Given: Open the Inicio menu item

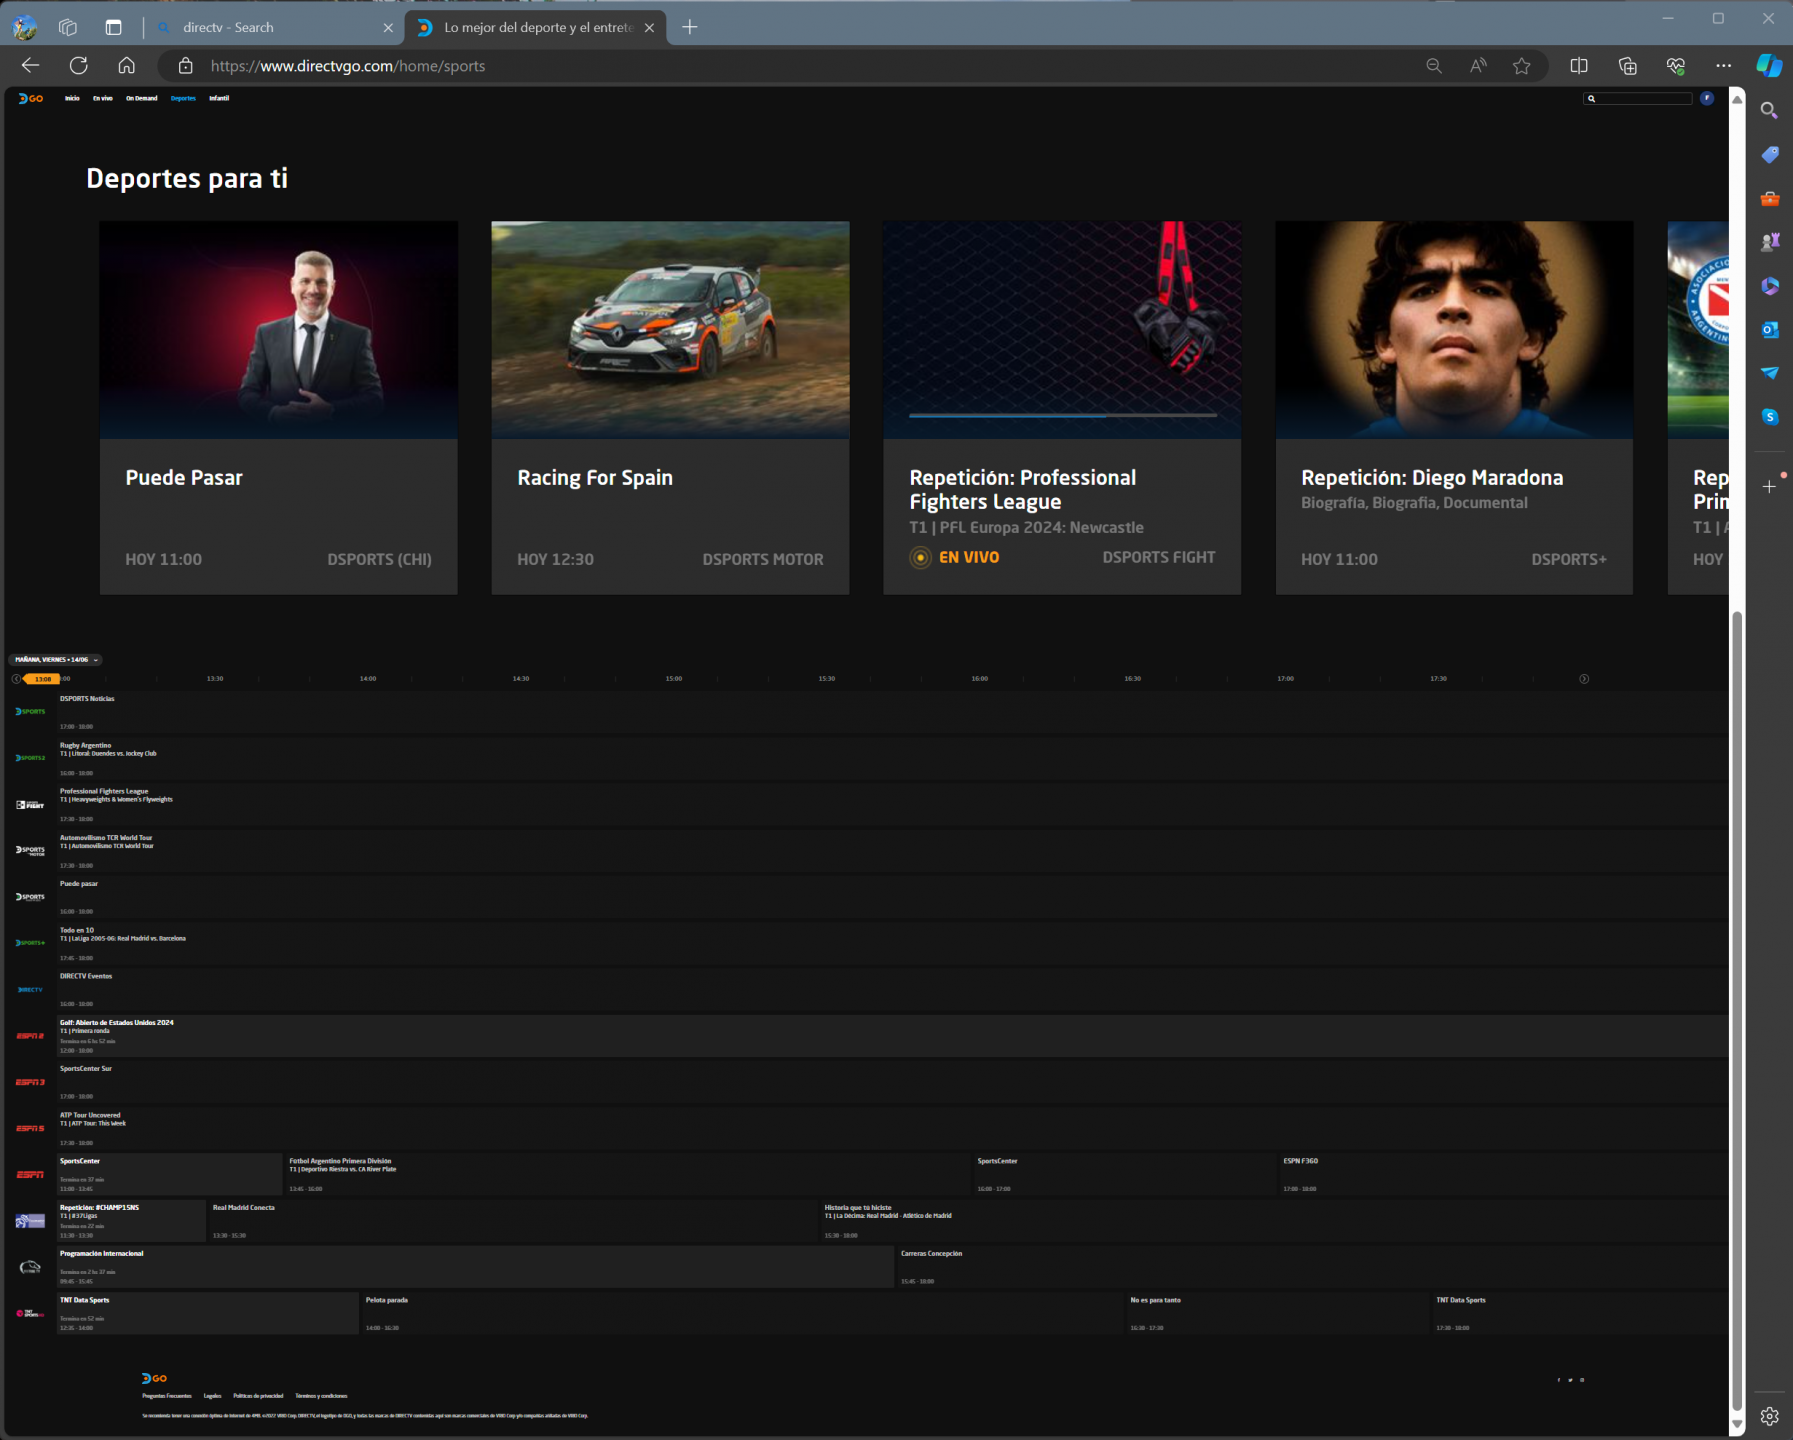Looking at the screenshot, I should (x=72, y=98).
